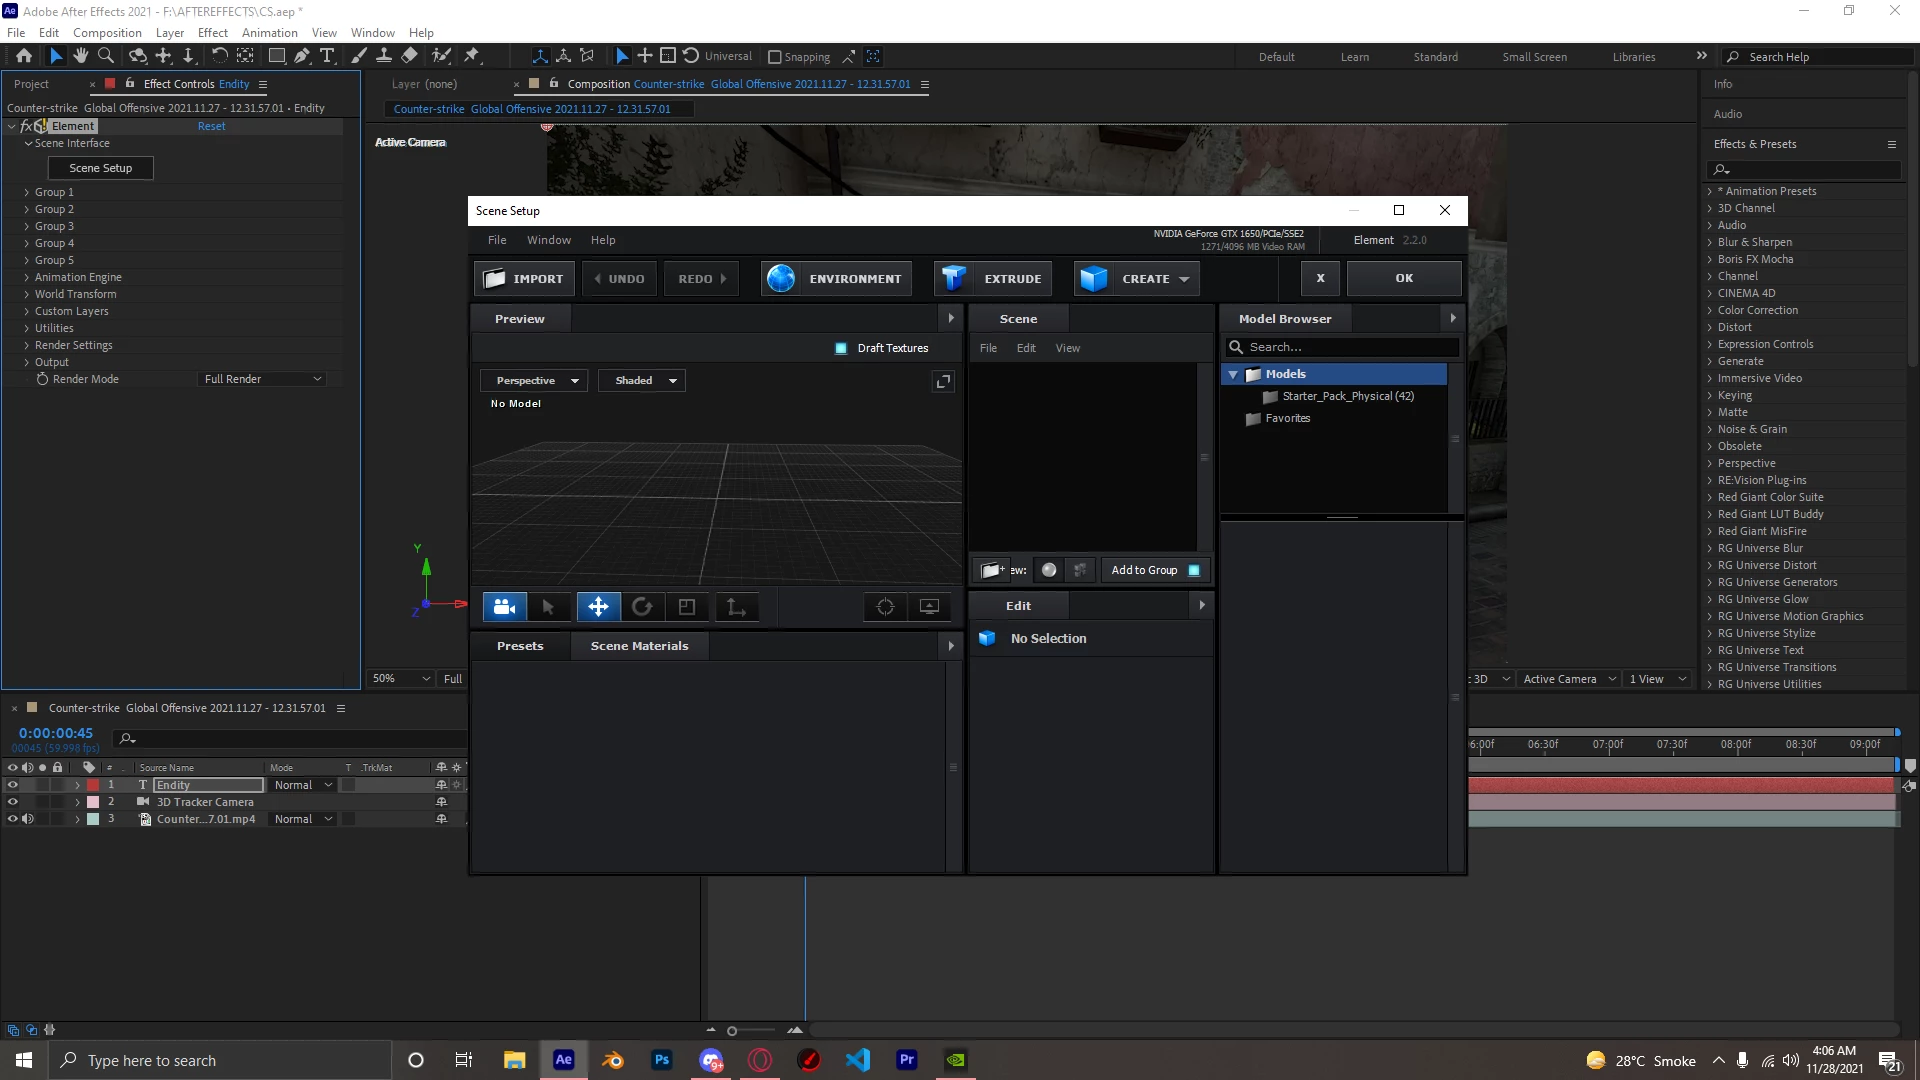This screenshot has width=1920, height=1080.
Task: Expand the Animation Engine property group
Action: (x=27, y=277)
